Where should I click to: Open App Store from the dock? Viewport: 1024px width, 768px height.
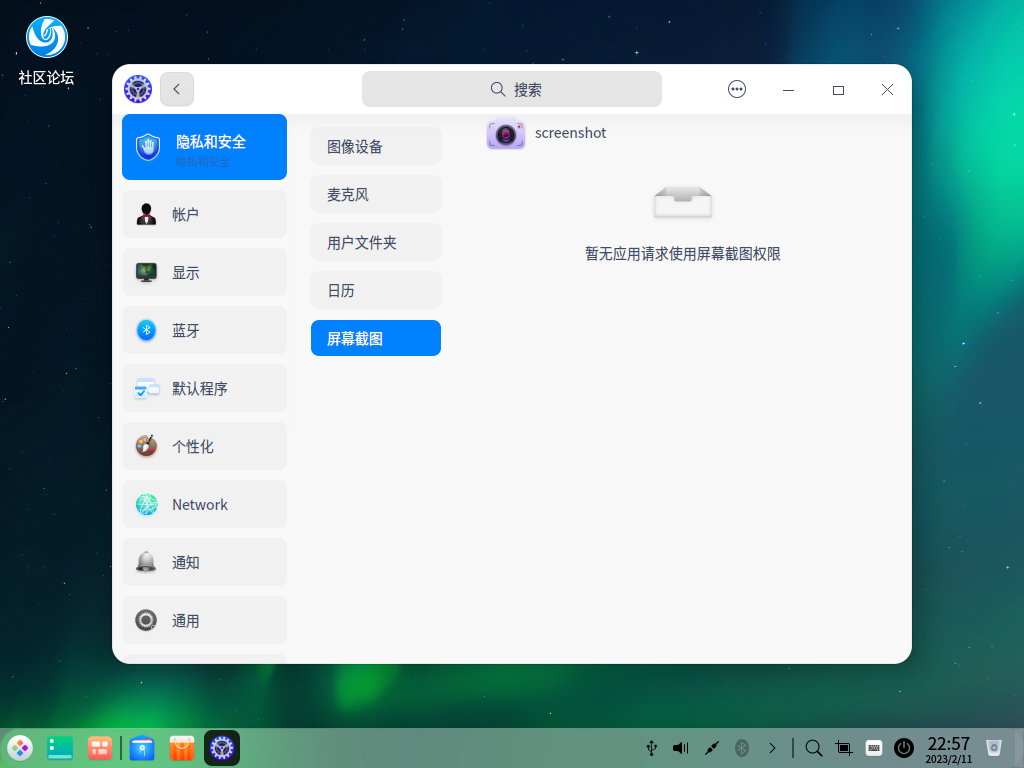tap(181, 747)
